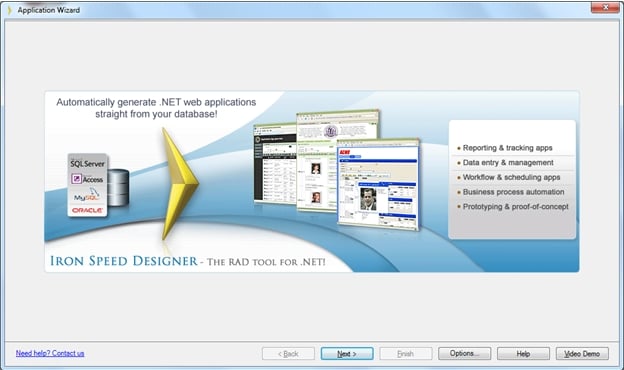Close the Application Wizard window
624x370 pixels.
(605, 7)
